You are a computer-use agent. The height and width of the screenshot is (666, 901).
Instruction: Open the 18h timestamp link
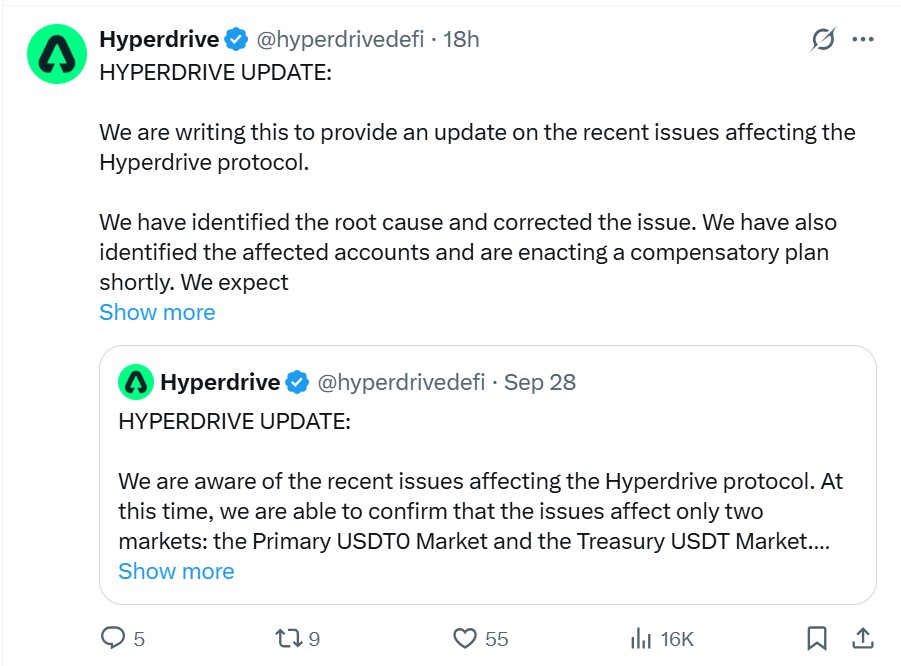click(461, 39)
